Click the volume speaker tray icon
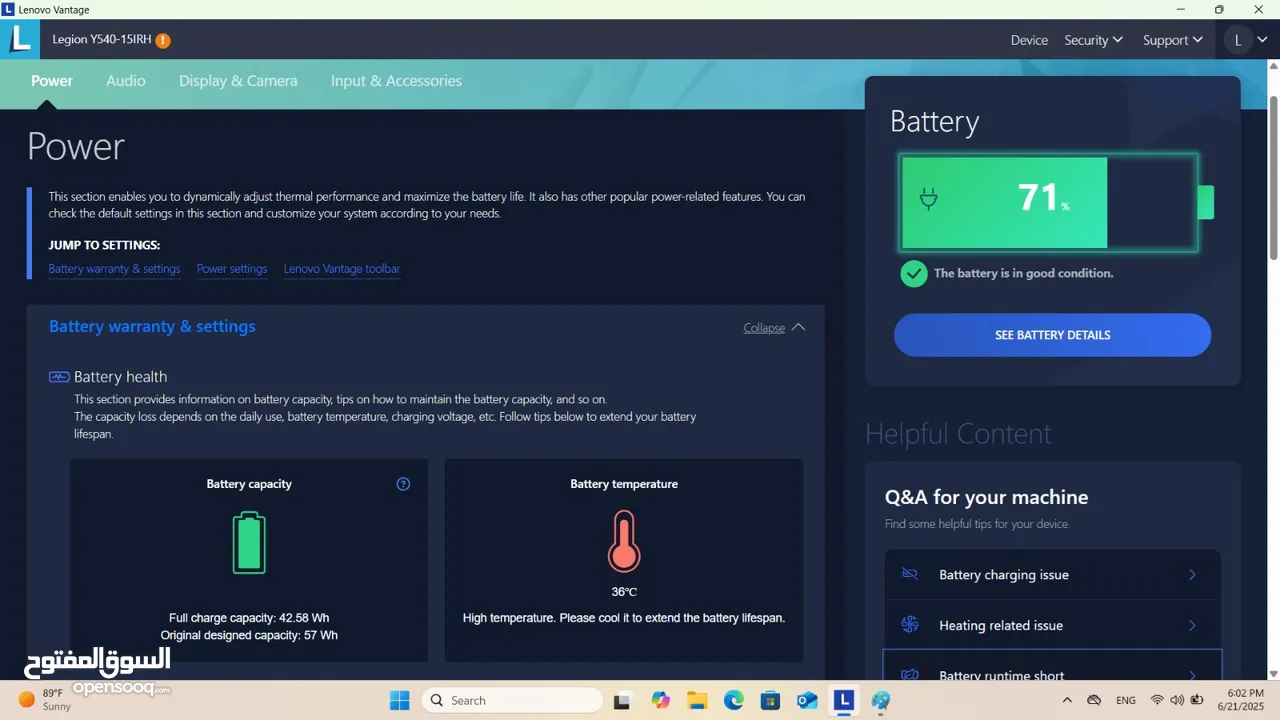The height and width of the screenshot is (720, 1280). (1177, 700)
